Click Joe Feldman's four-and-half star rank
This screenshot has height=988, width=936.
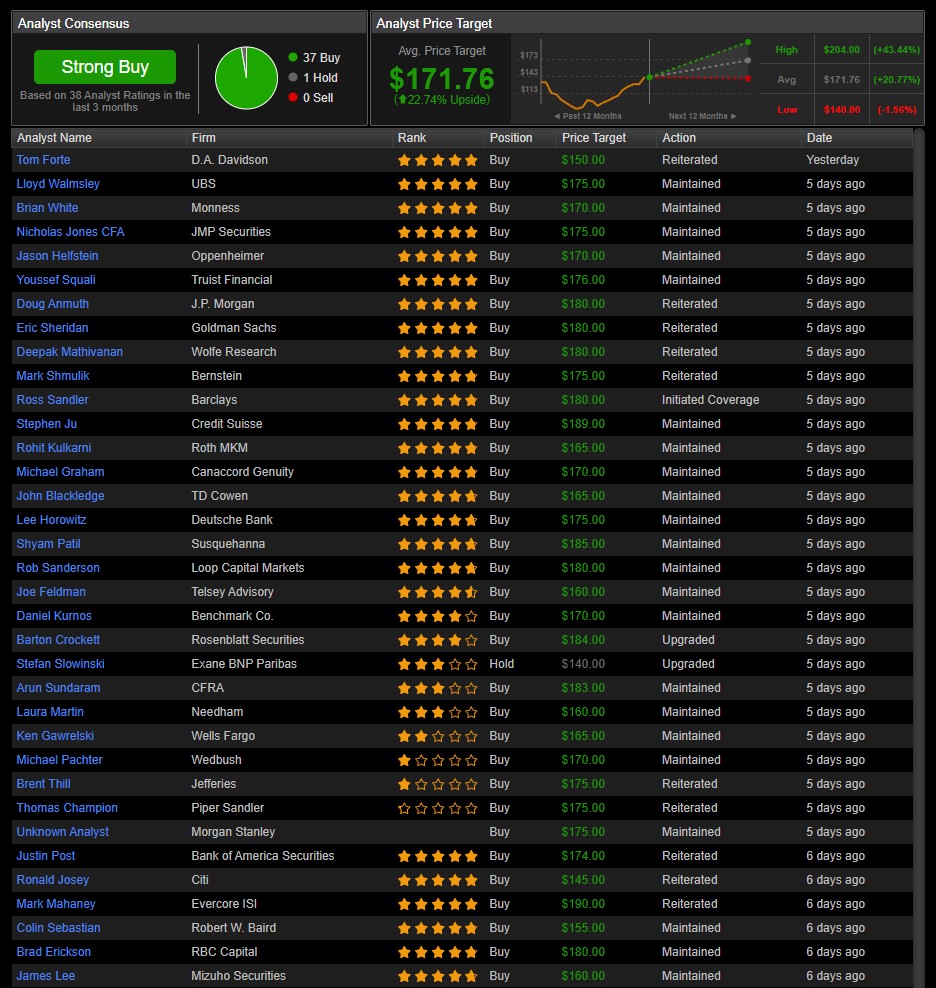(x=437, y=592)
